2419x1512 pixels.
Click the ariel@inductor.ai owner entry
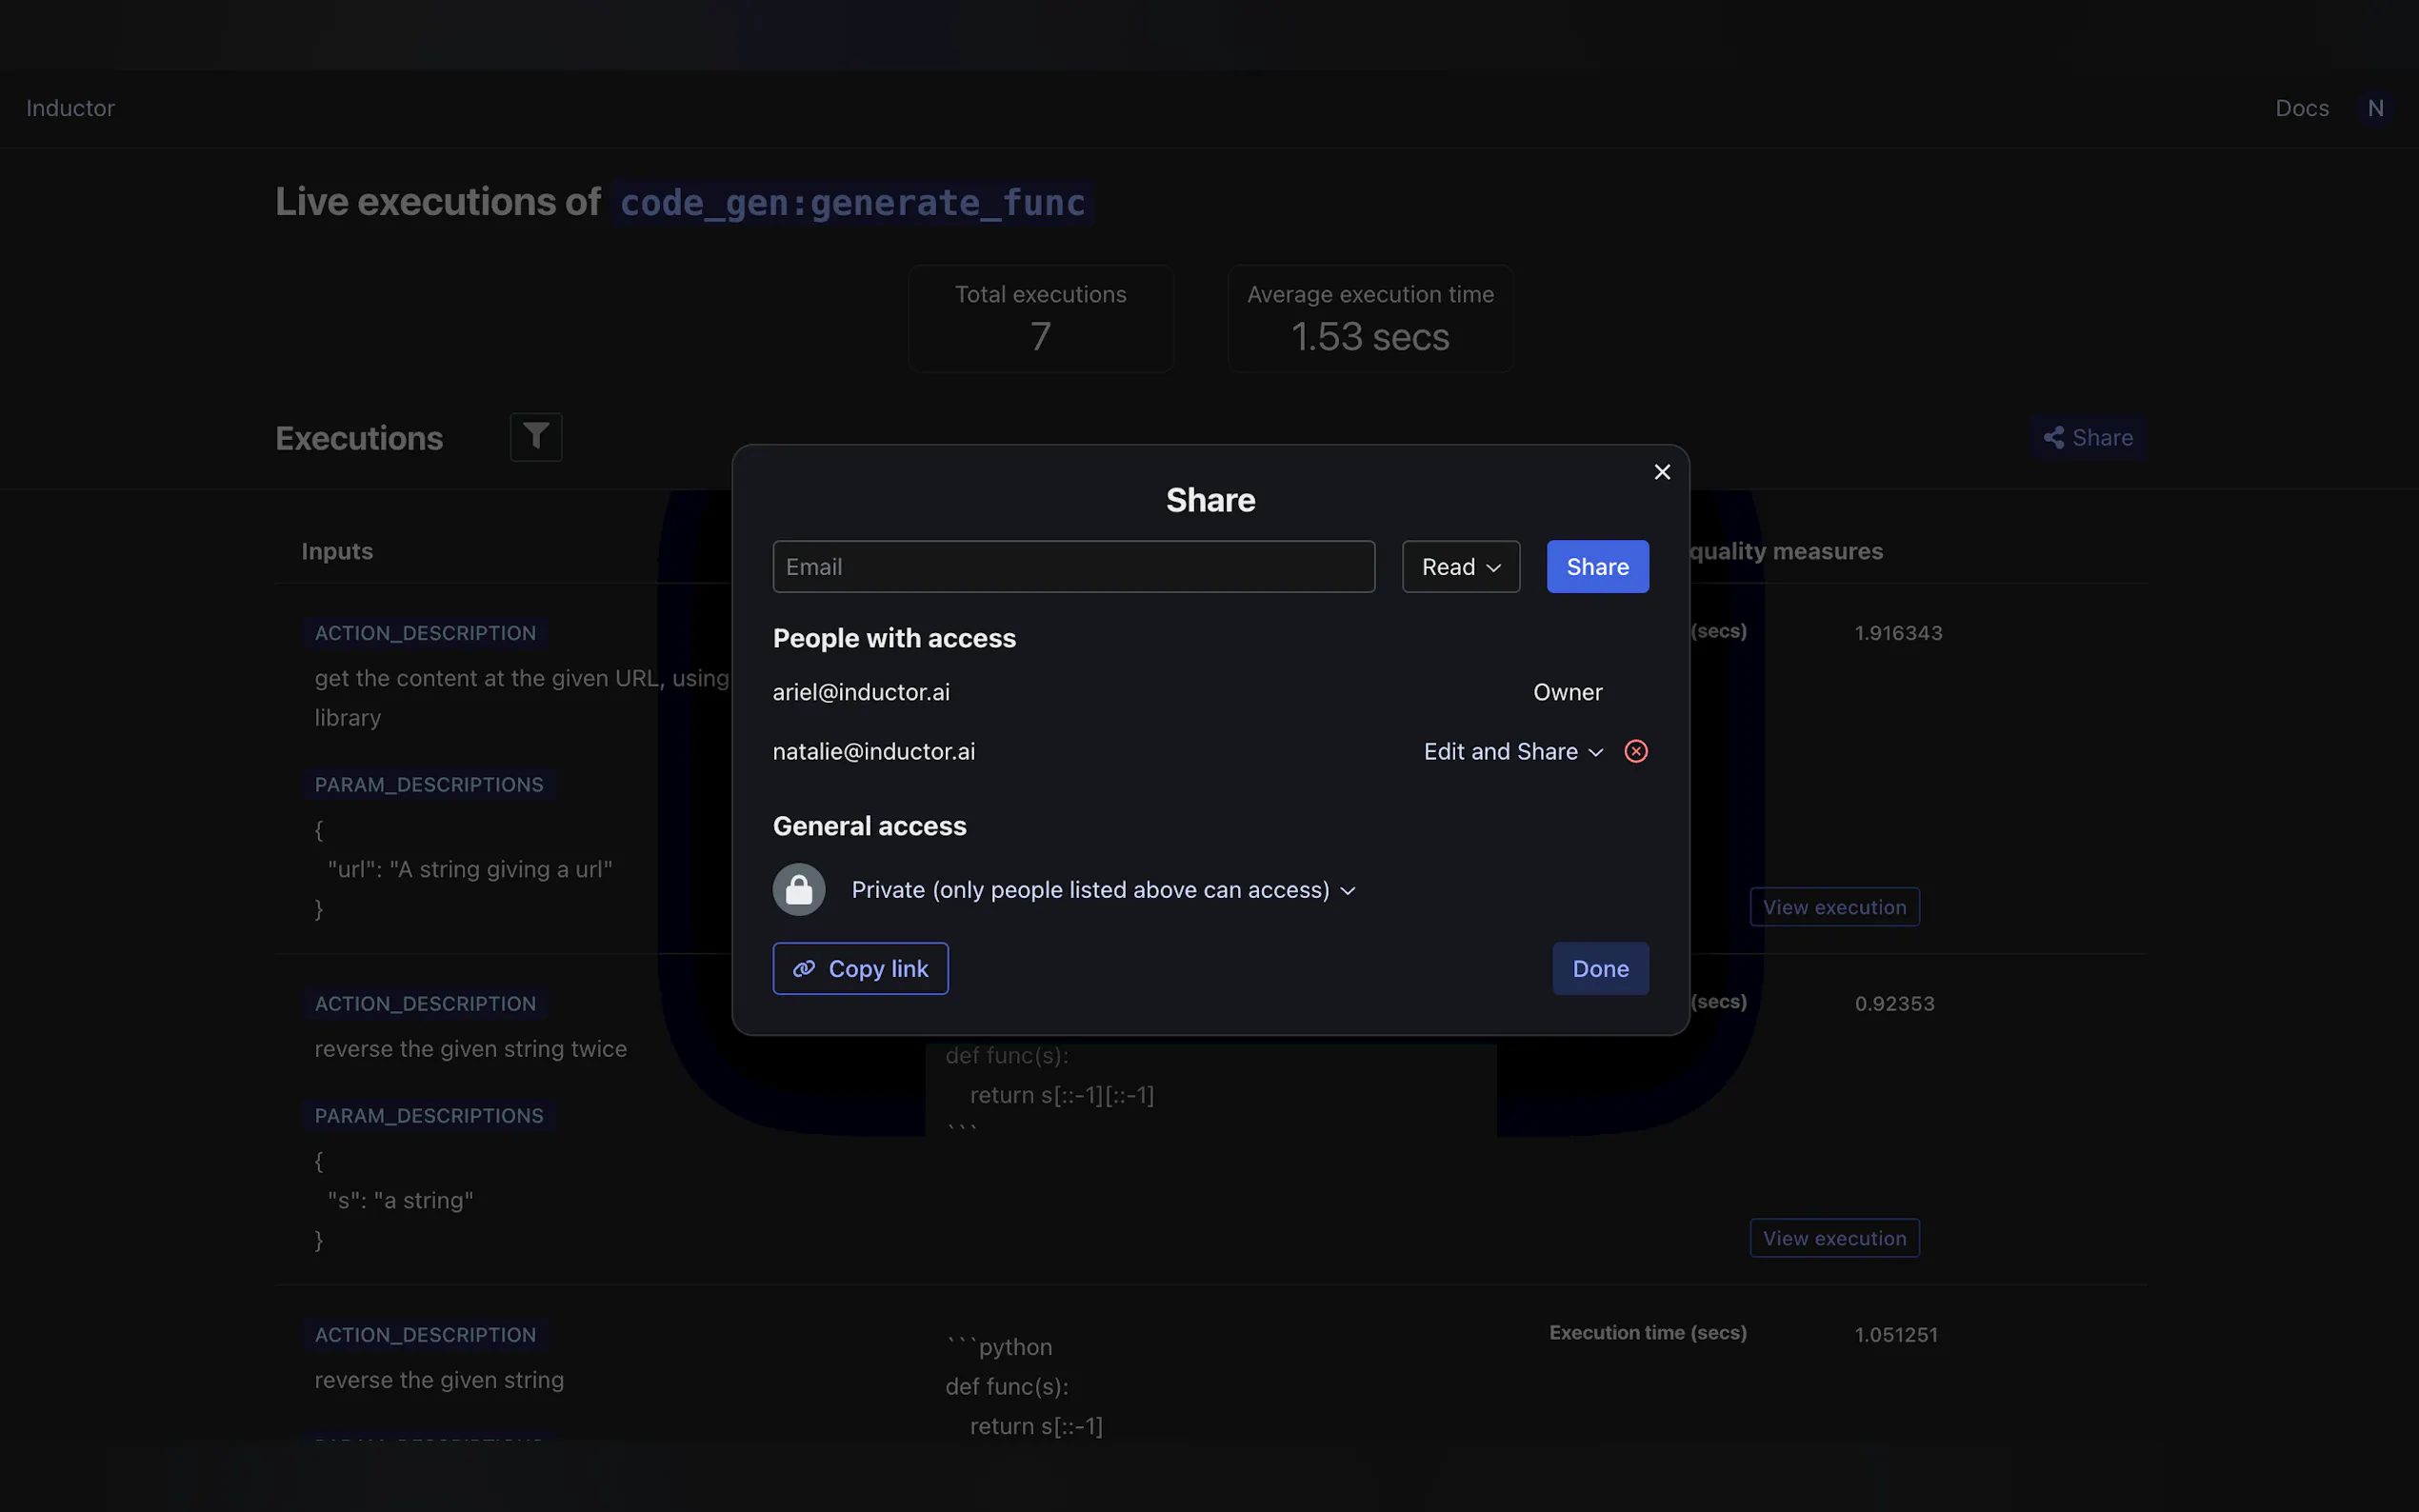click(861, 692)
